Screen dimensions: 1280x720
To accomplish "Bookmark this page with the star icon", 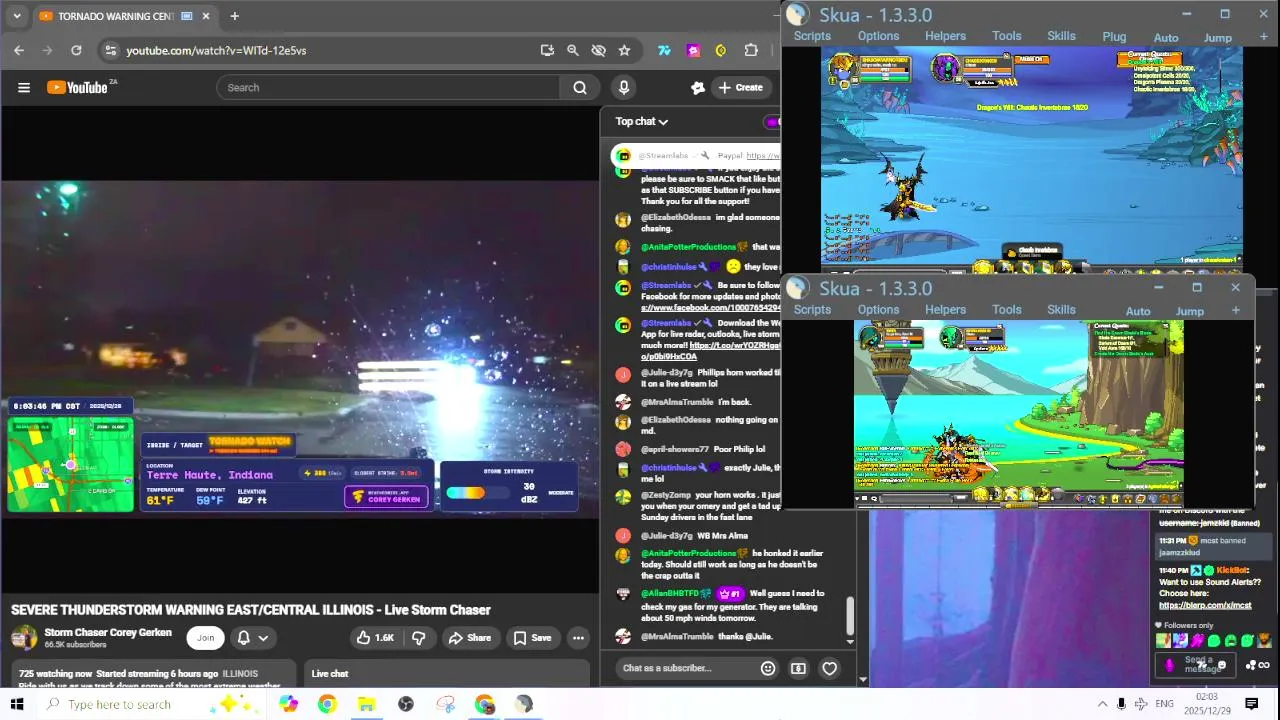I will 625,50.
